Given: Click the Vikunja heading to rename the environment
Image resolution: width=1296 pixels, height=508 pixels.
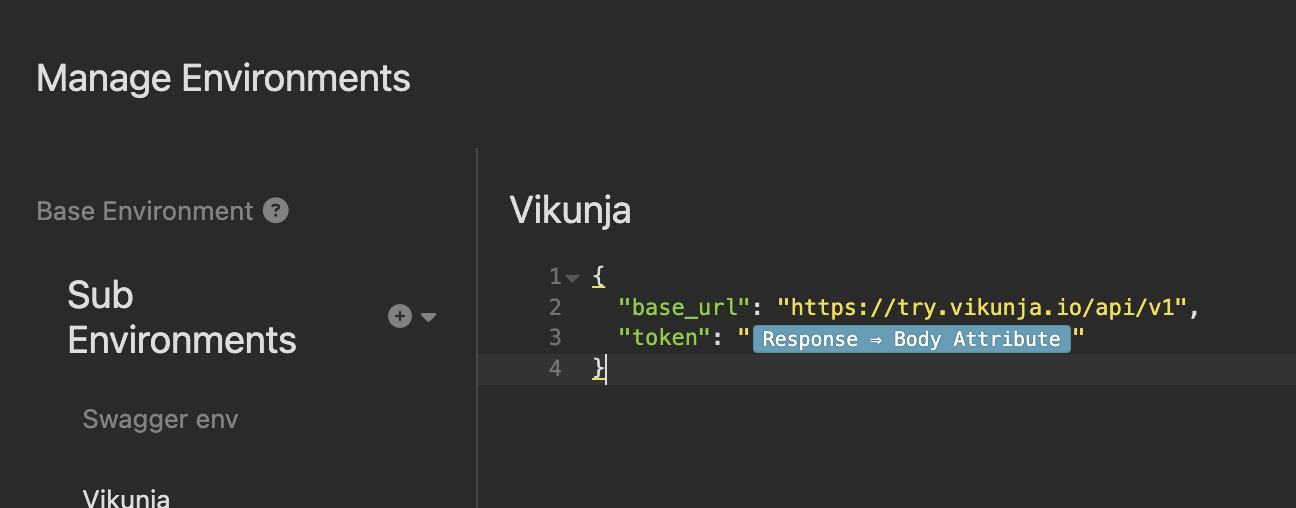Looking at the screenshot, I should point(570,210).
